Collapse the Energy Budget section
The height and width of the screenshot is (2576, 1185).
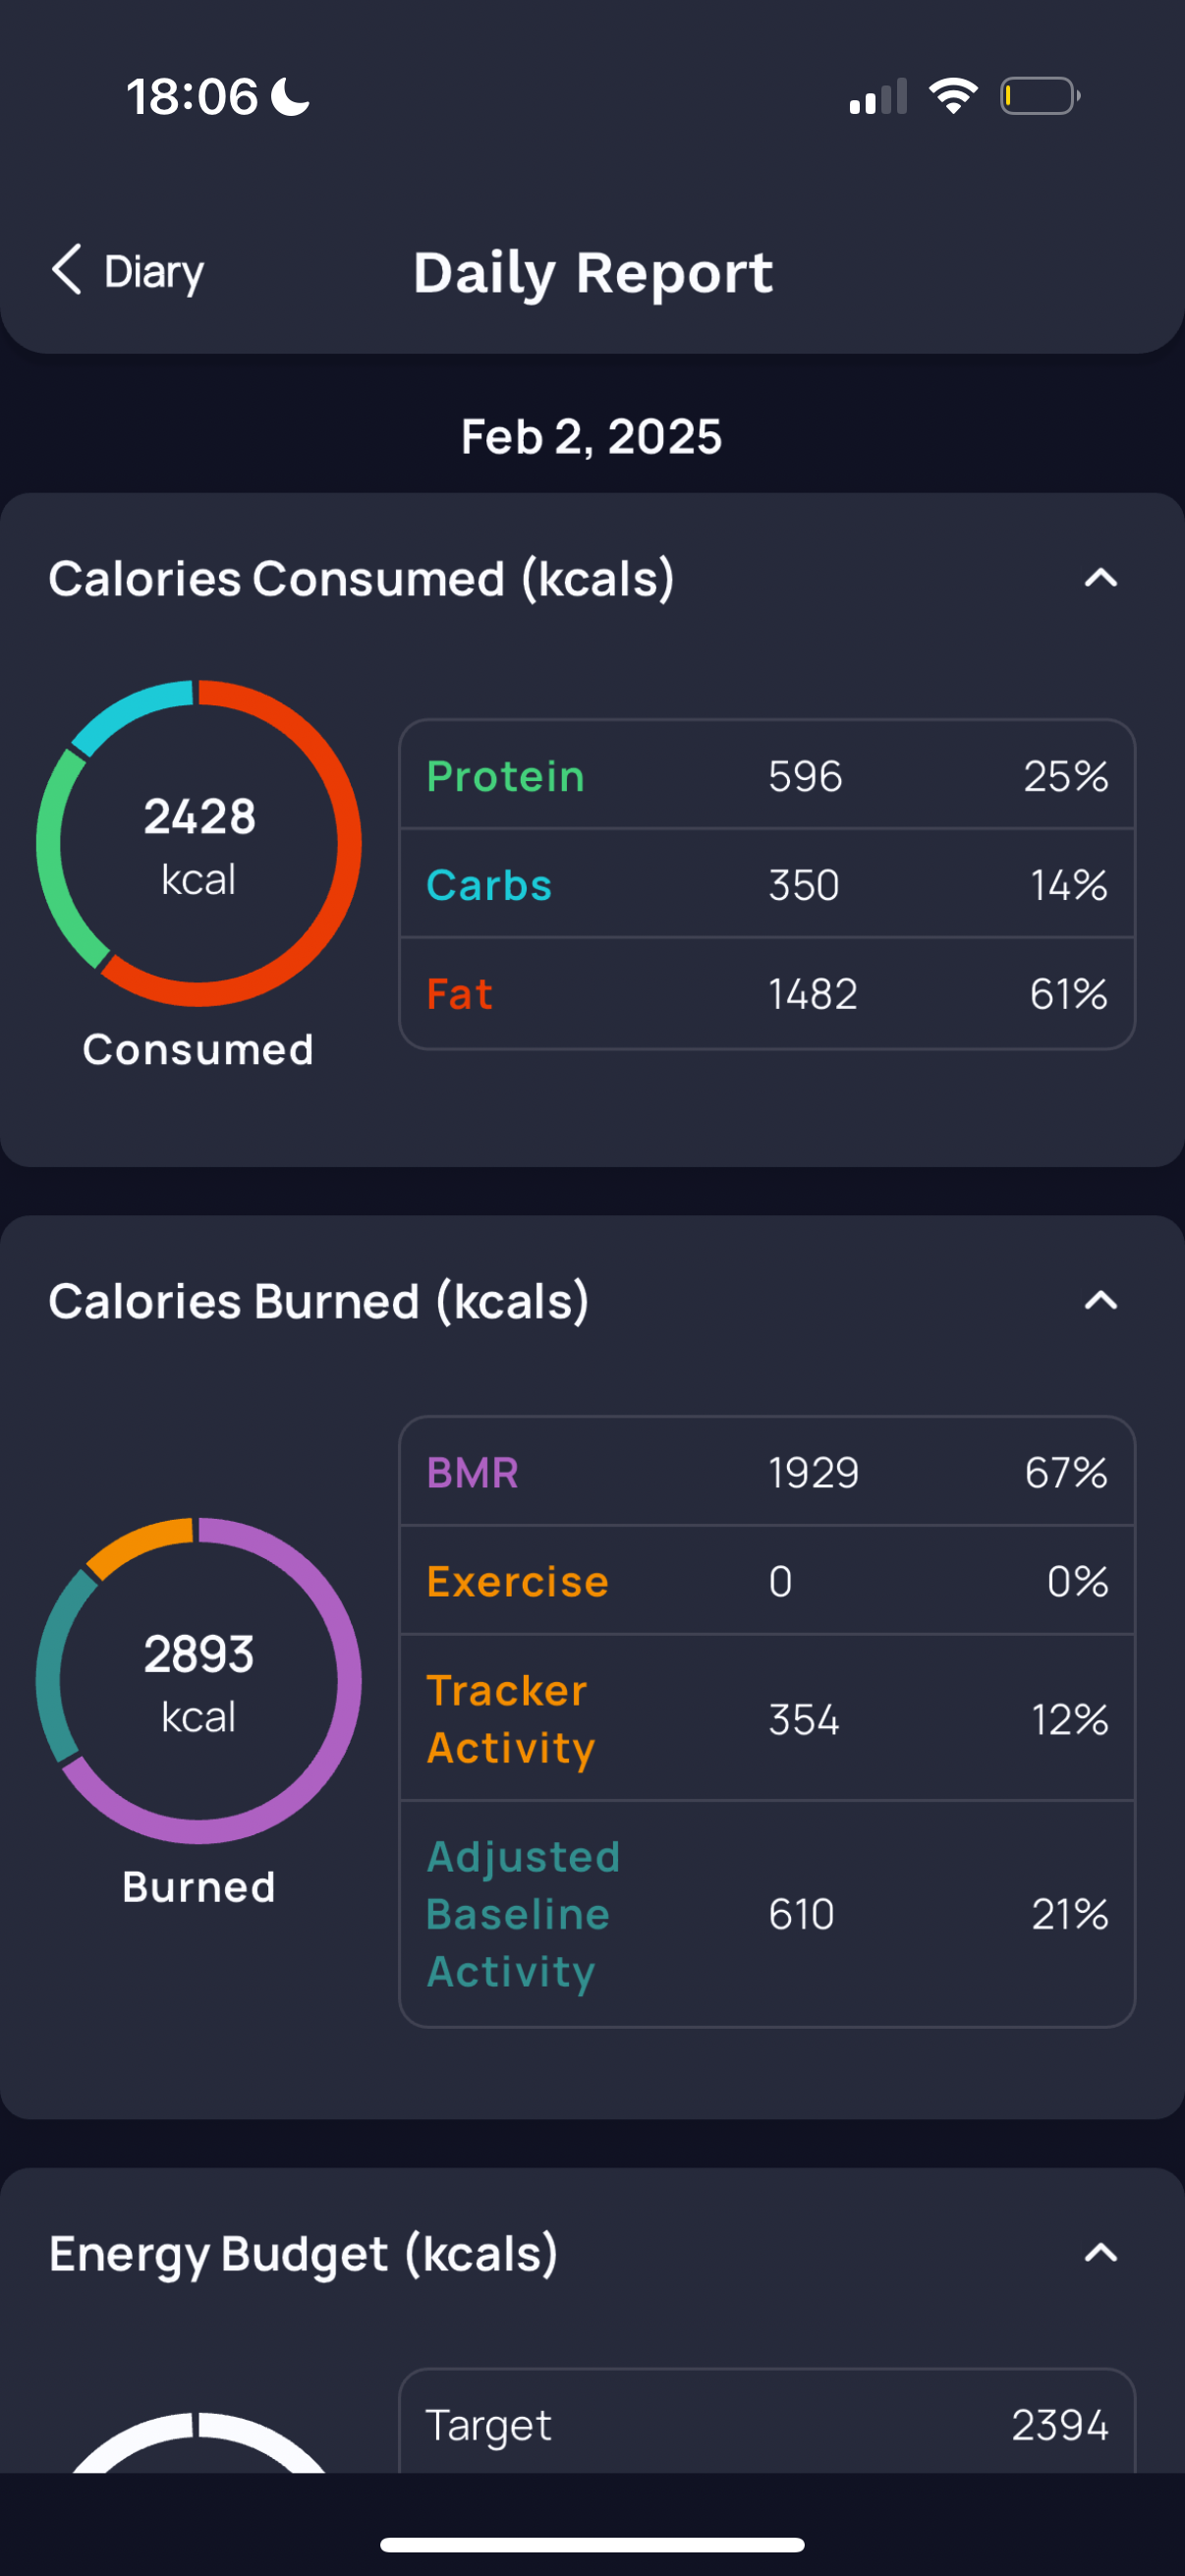[1100, 2253]
